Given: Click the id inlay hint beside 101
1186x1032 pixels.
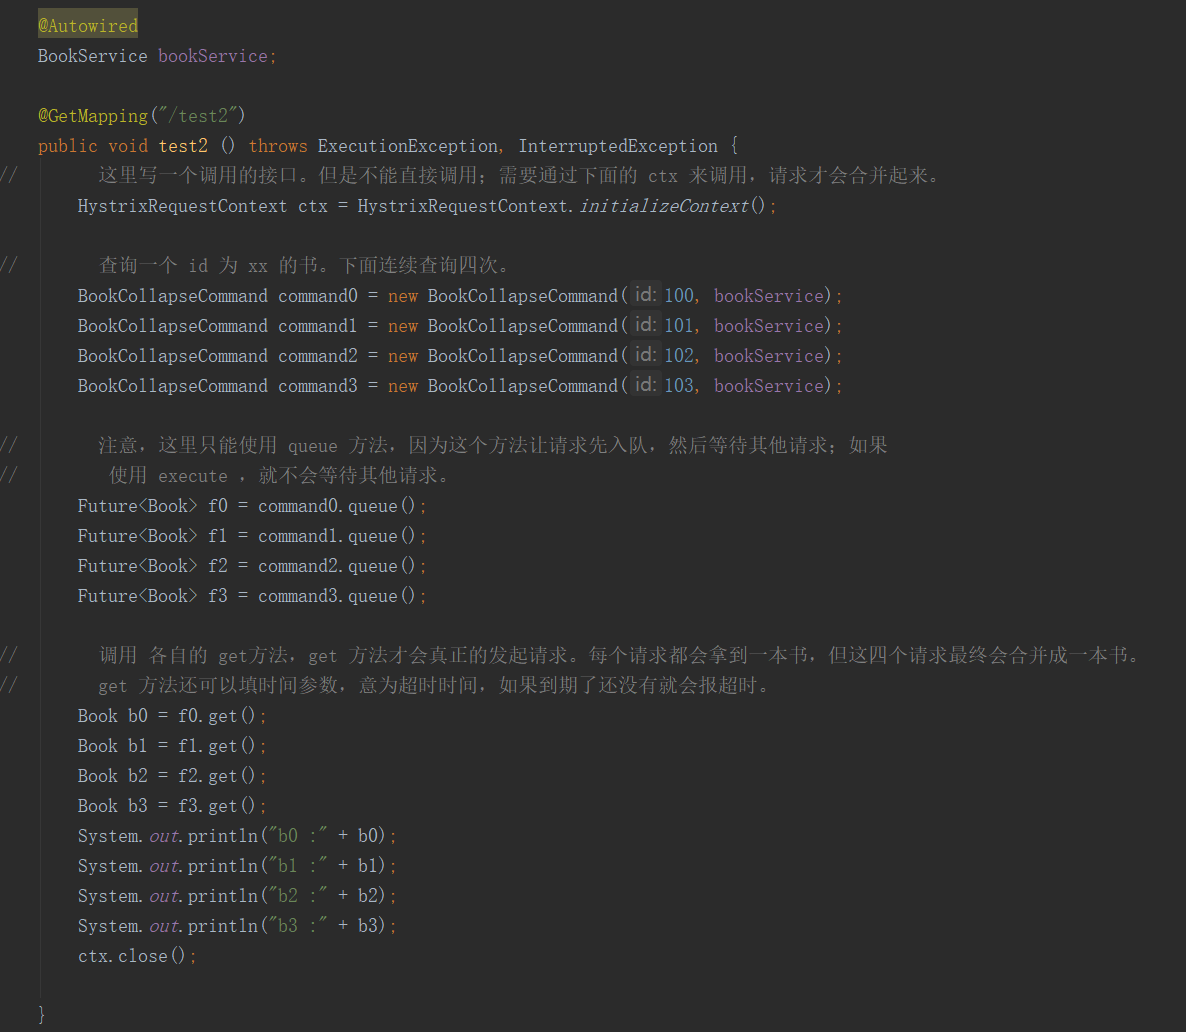Looking at the screenshot, I should point(644,325).
